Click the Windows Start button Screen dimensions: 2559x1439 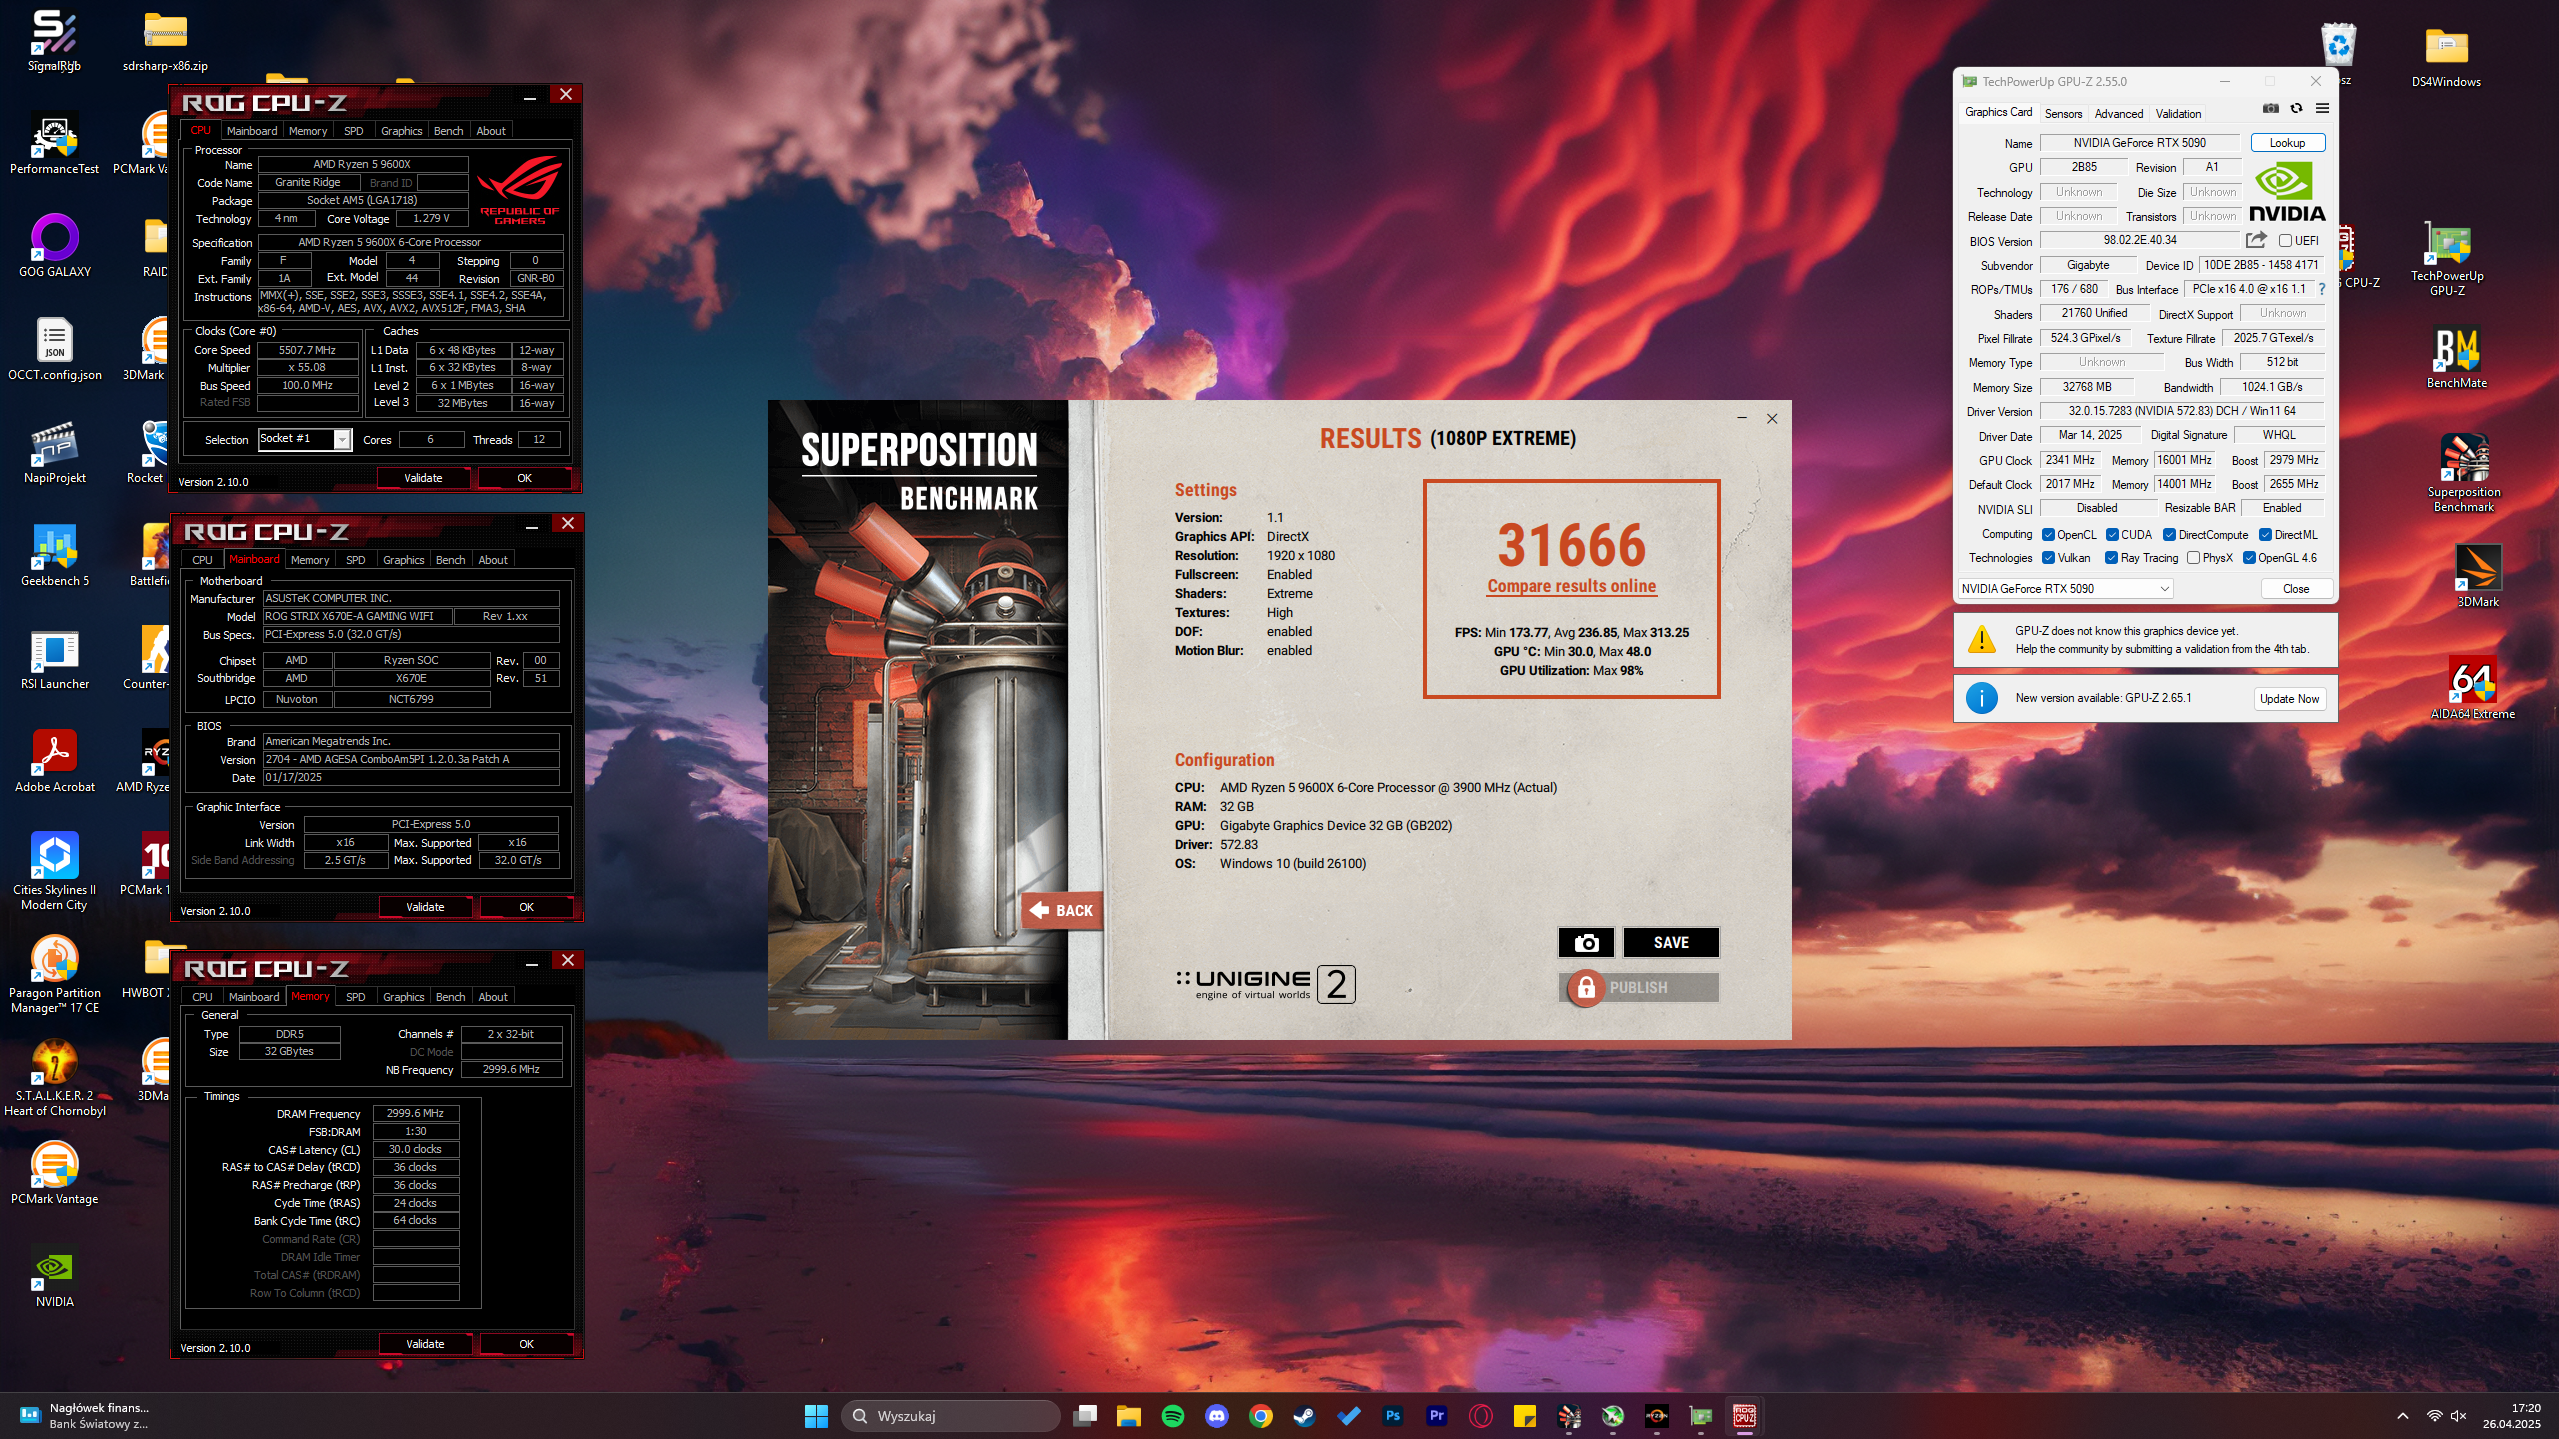[816, 1416]
